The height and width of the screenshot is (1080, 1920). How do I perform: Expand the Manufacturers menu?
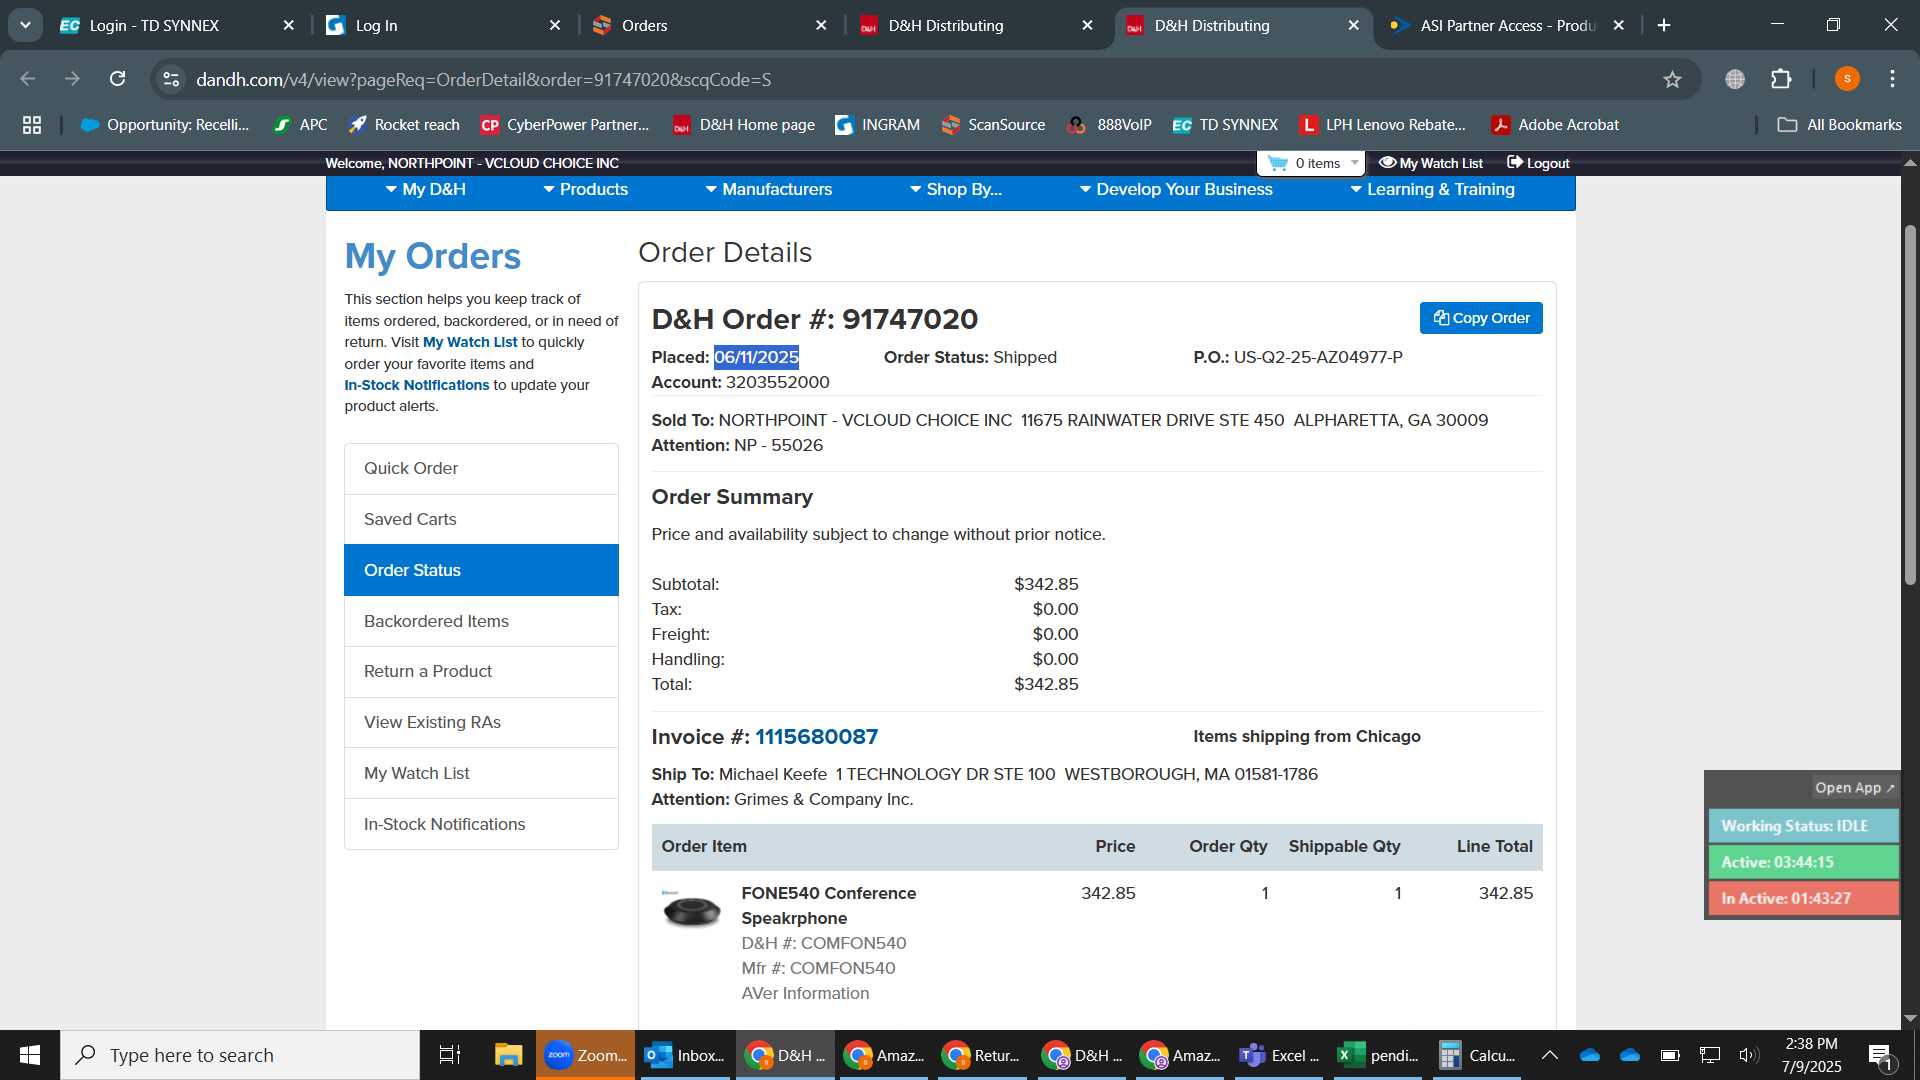[768, 189]
